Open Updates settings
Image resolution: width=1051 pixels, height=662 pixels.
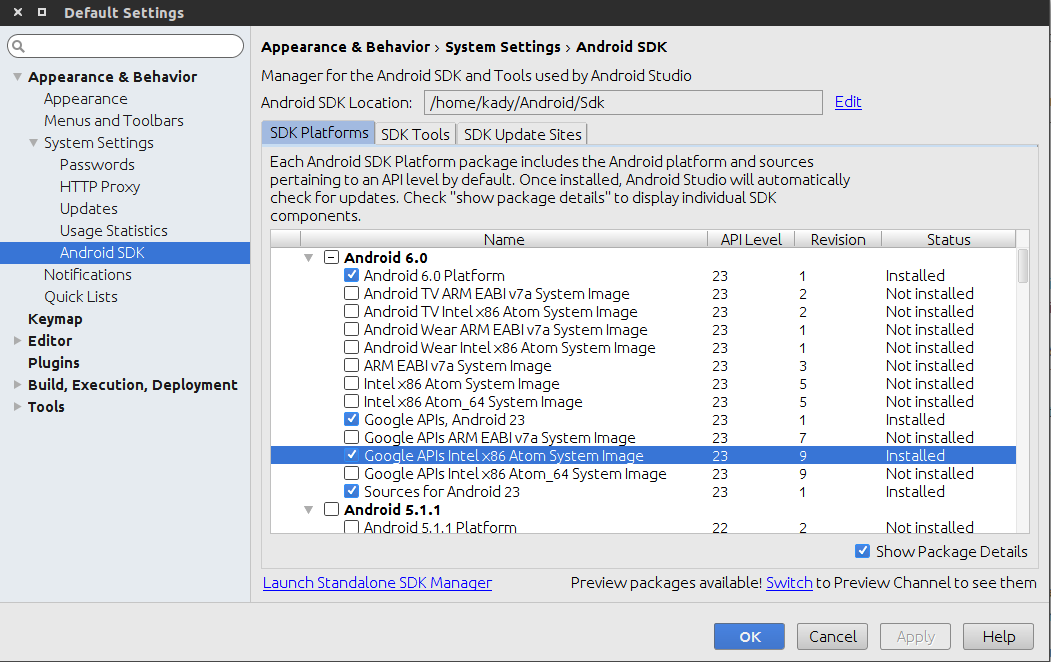coord(88,209)
